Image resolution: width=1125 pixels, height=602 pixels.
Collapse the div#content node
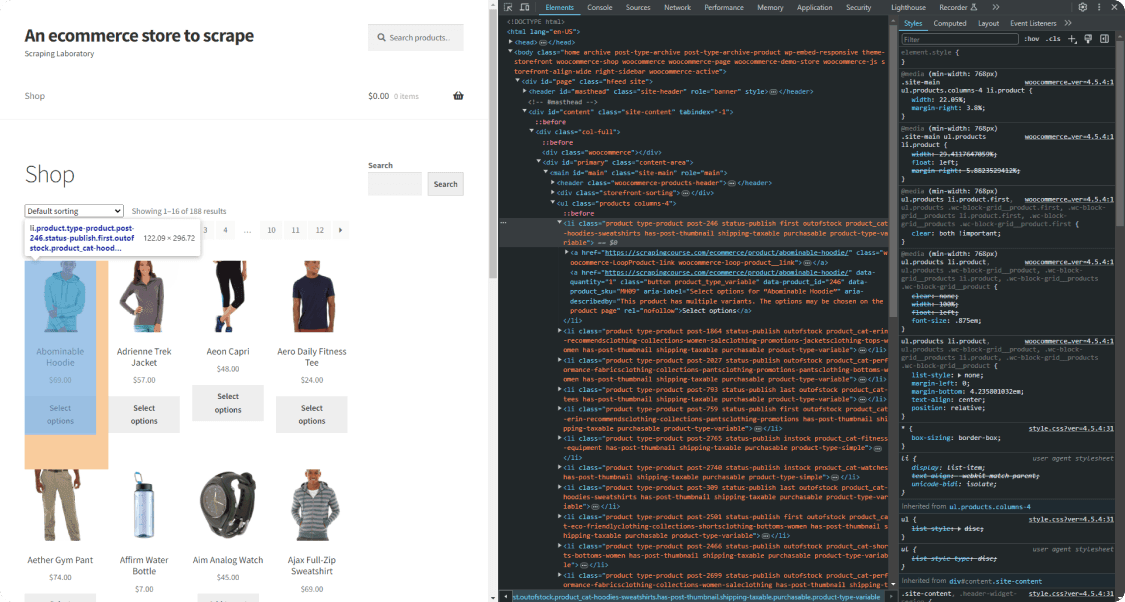tap(525, 112)
